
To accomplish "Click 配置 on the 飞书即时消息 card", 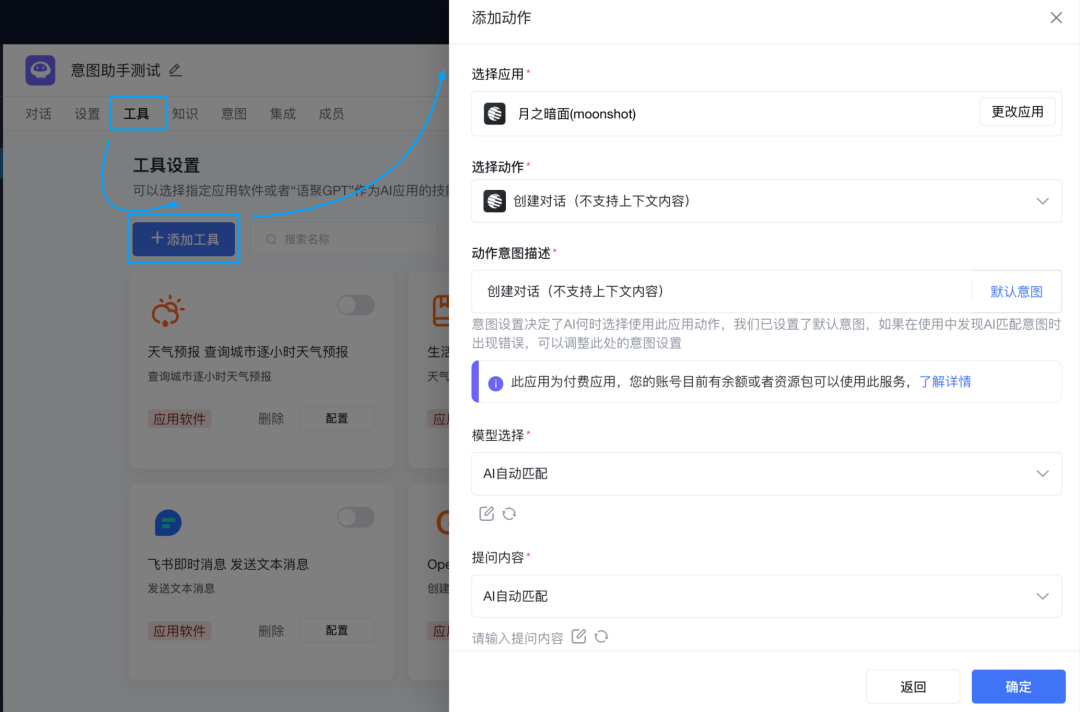I will pyautogui.click(x=337, y=631).
